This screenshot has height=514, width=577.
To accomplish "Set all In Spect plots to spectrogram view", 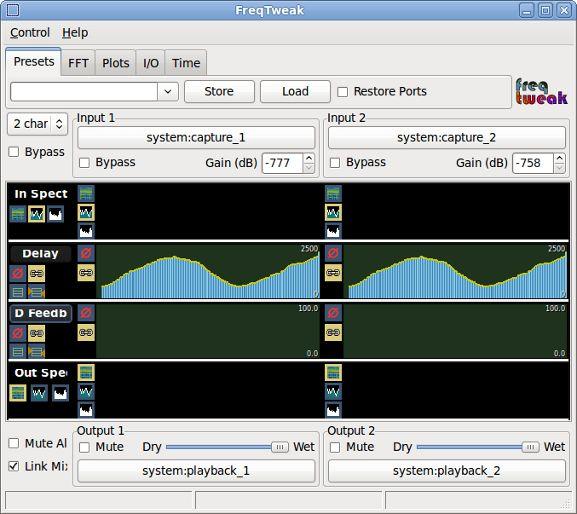I will point(18,214).
